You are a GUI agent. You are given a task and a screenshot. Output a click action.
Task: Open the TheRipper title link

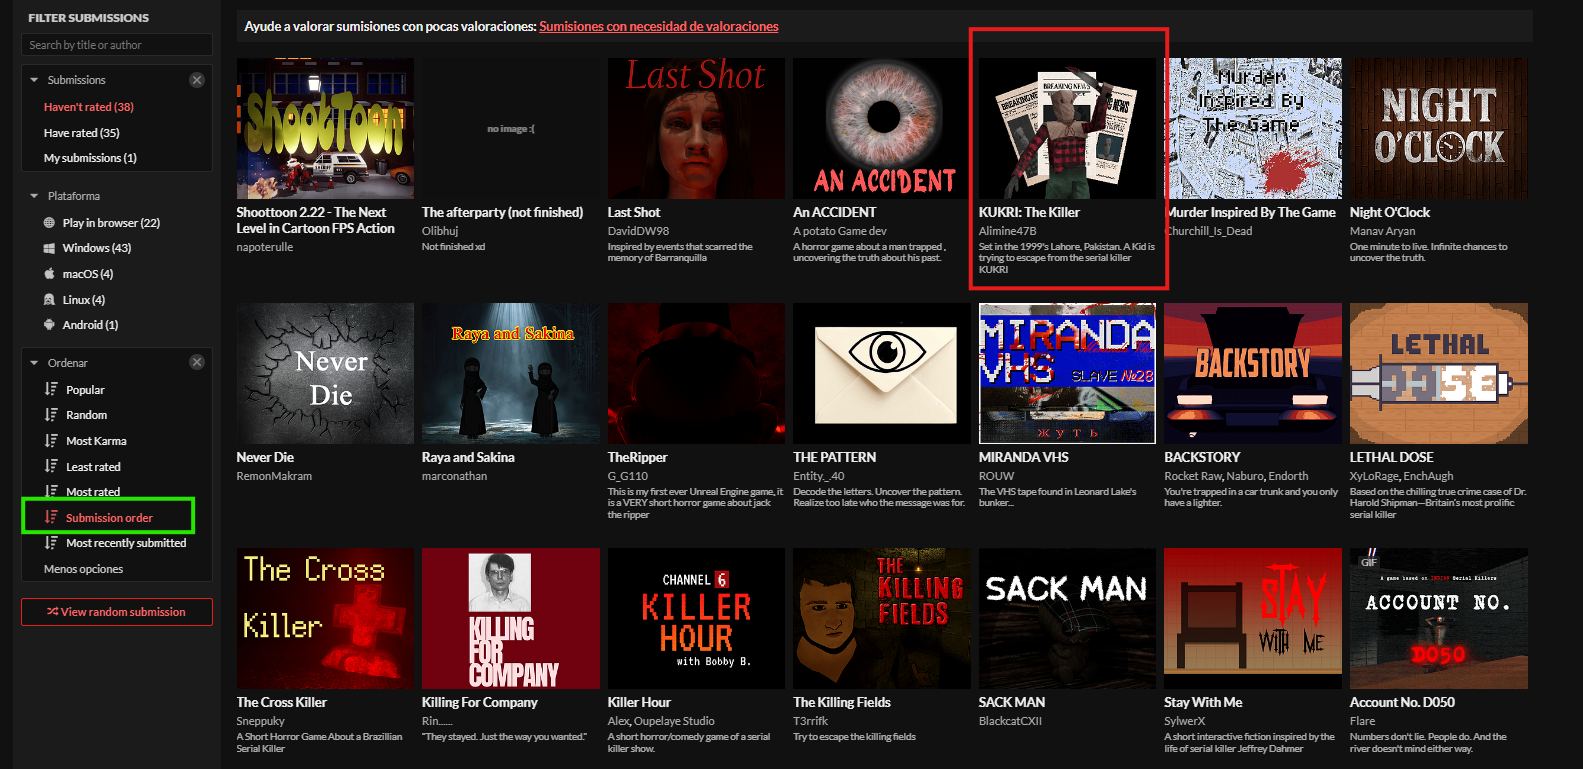click(x=637, y=457)
